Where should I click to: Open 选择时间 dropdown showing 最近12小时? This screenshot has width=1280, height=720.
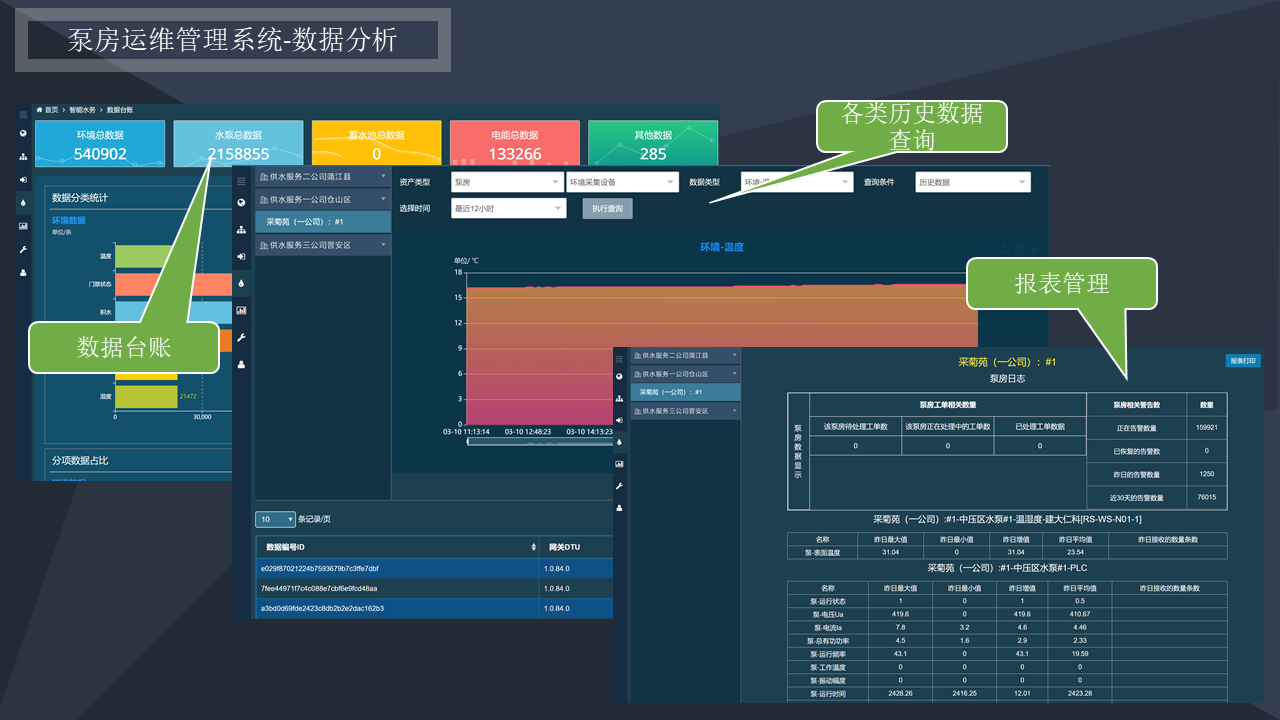(x=509, y=208)
